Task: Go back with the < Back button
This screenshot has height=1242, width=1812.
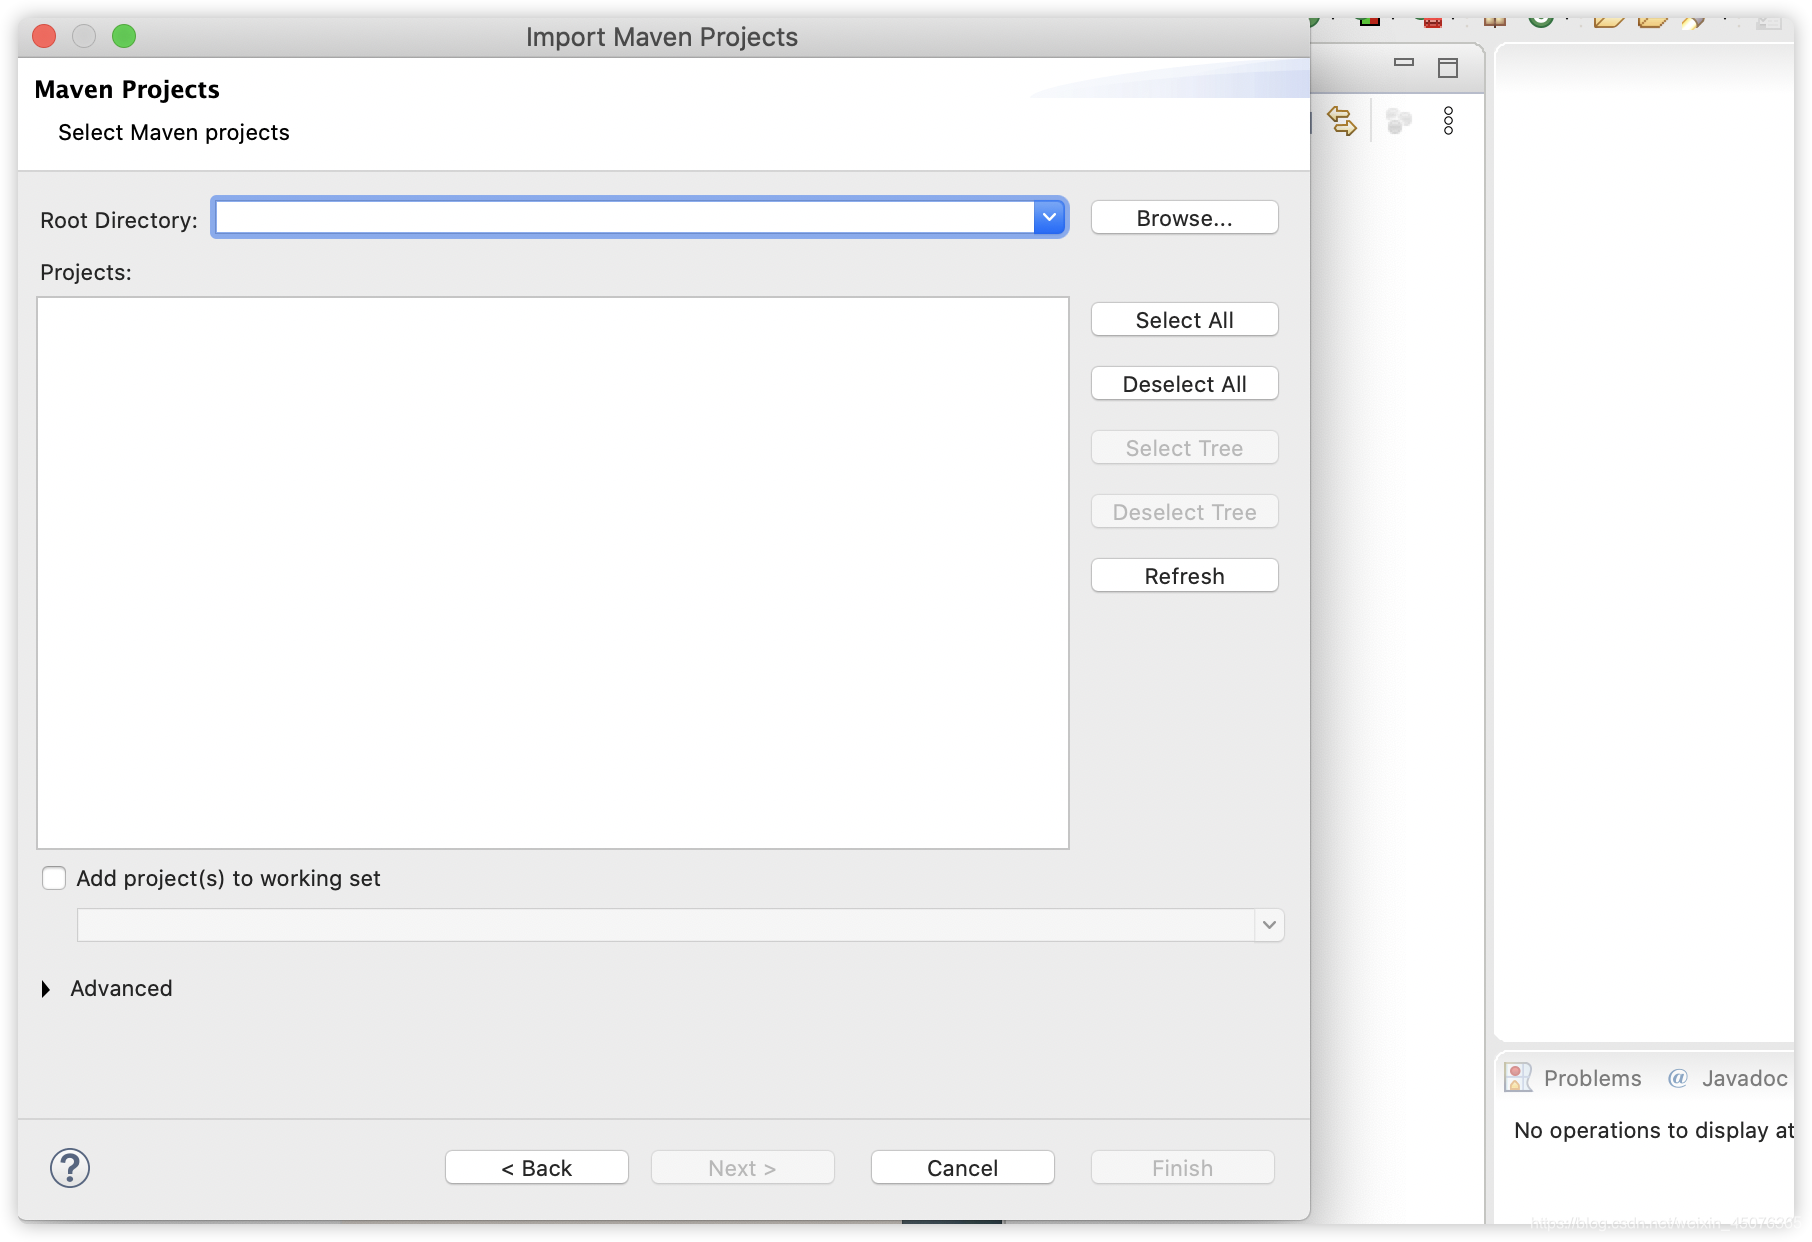Action: coord(537,1168)
